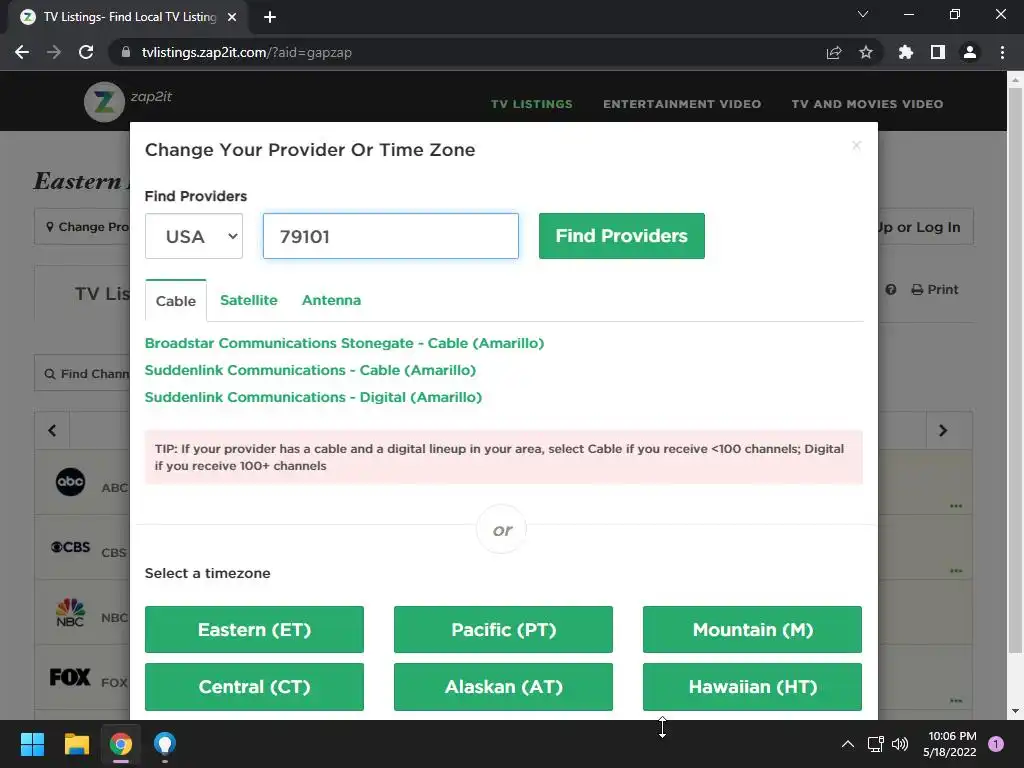The image size is (1024, 768).
Task: Reload the page
Action: (x=86, y=52)
